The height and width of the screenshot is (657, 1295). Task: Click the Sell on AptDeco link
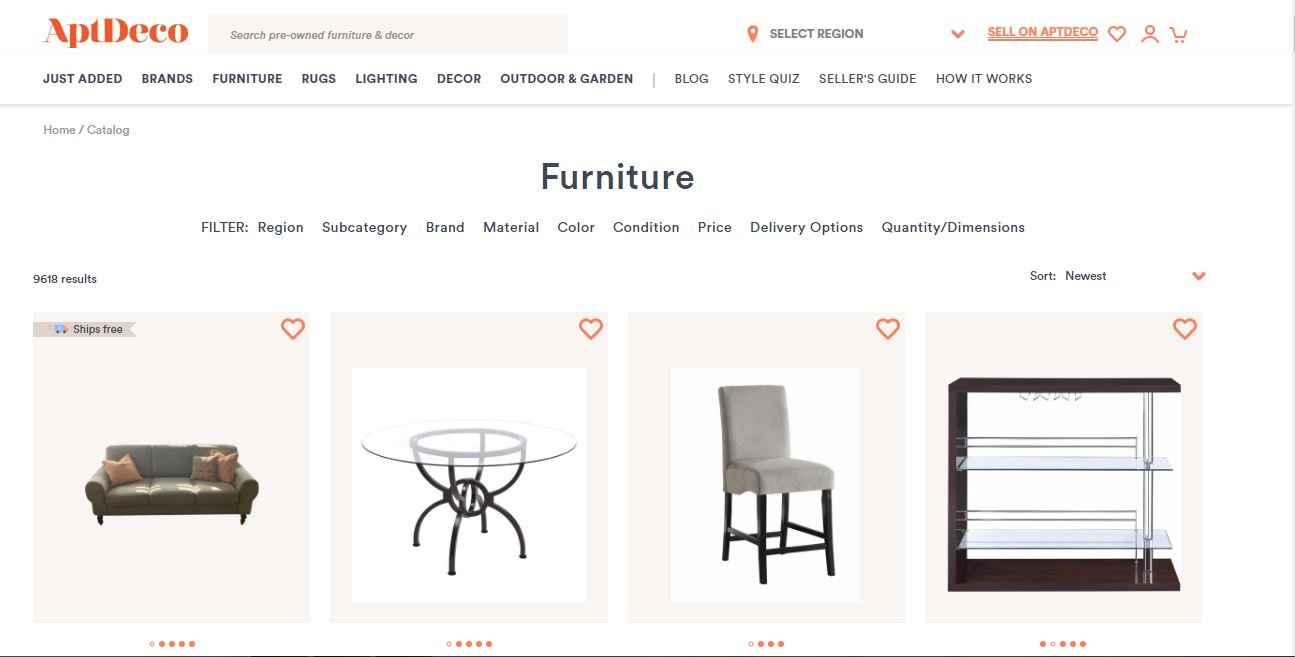pyautogui.click(x=1043, y=32)
